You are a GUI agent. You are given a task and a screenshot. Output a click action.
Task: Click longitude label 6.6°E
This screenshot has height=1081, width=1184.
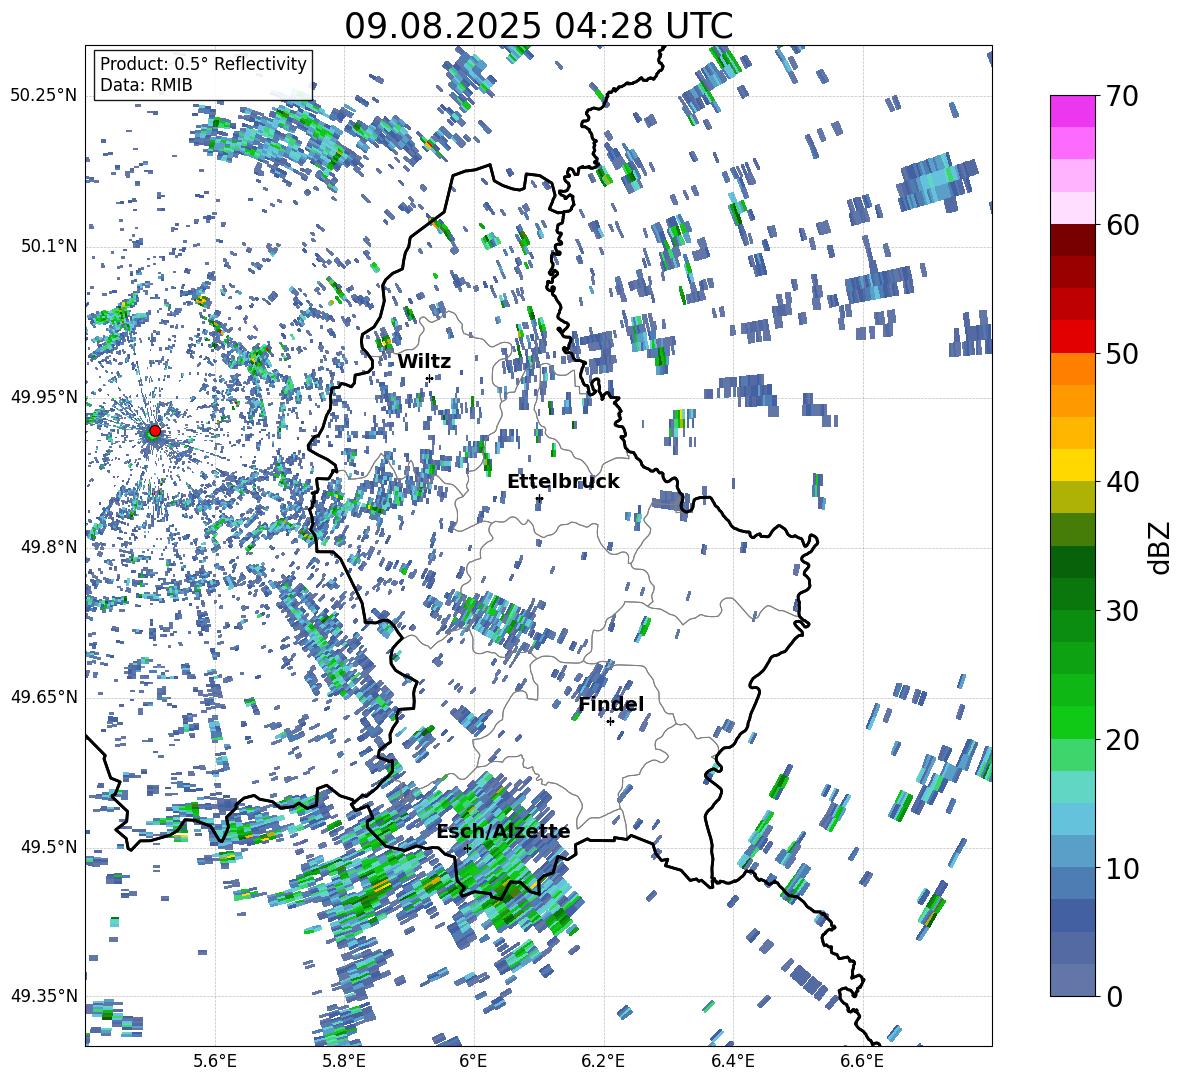(x=862, y=1061)
